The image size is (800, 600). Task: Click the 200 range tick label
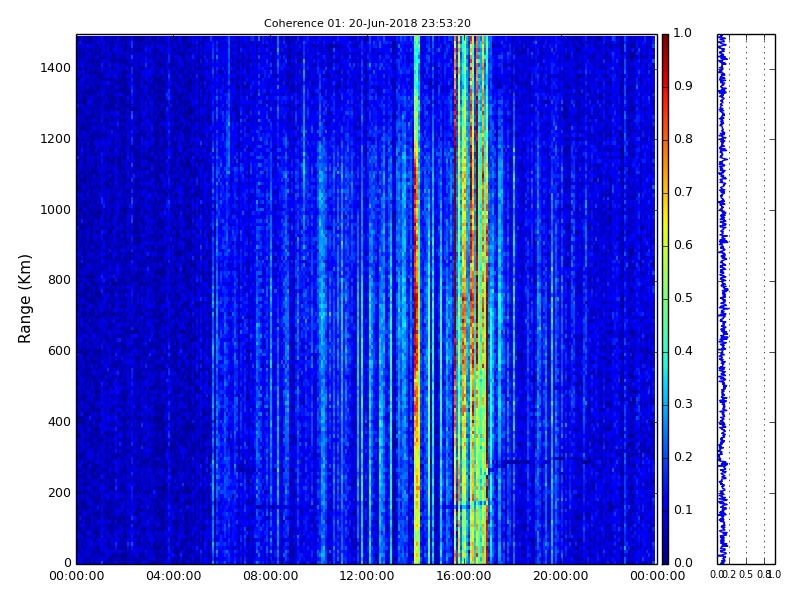tap(59, 493)
